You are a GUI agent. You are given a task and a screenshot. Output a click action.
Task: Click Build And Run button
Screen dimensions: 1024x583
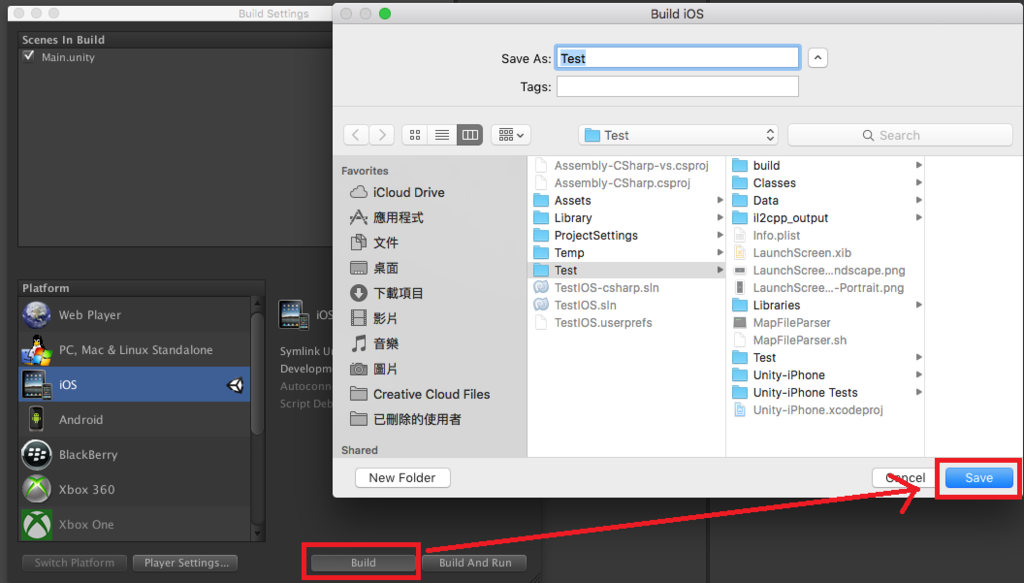(x=475, y=563)
